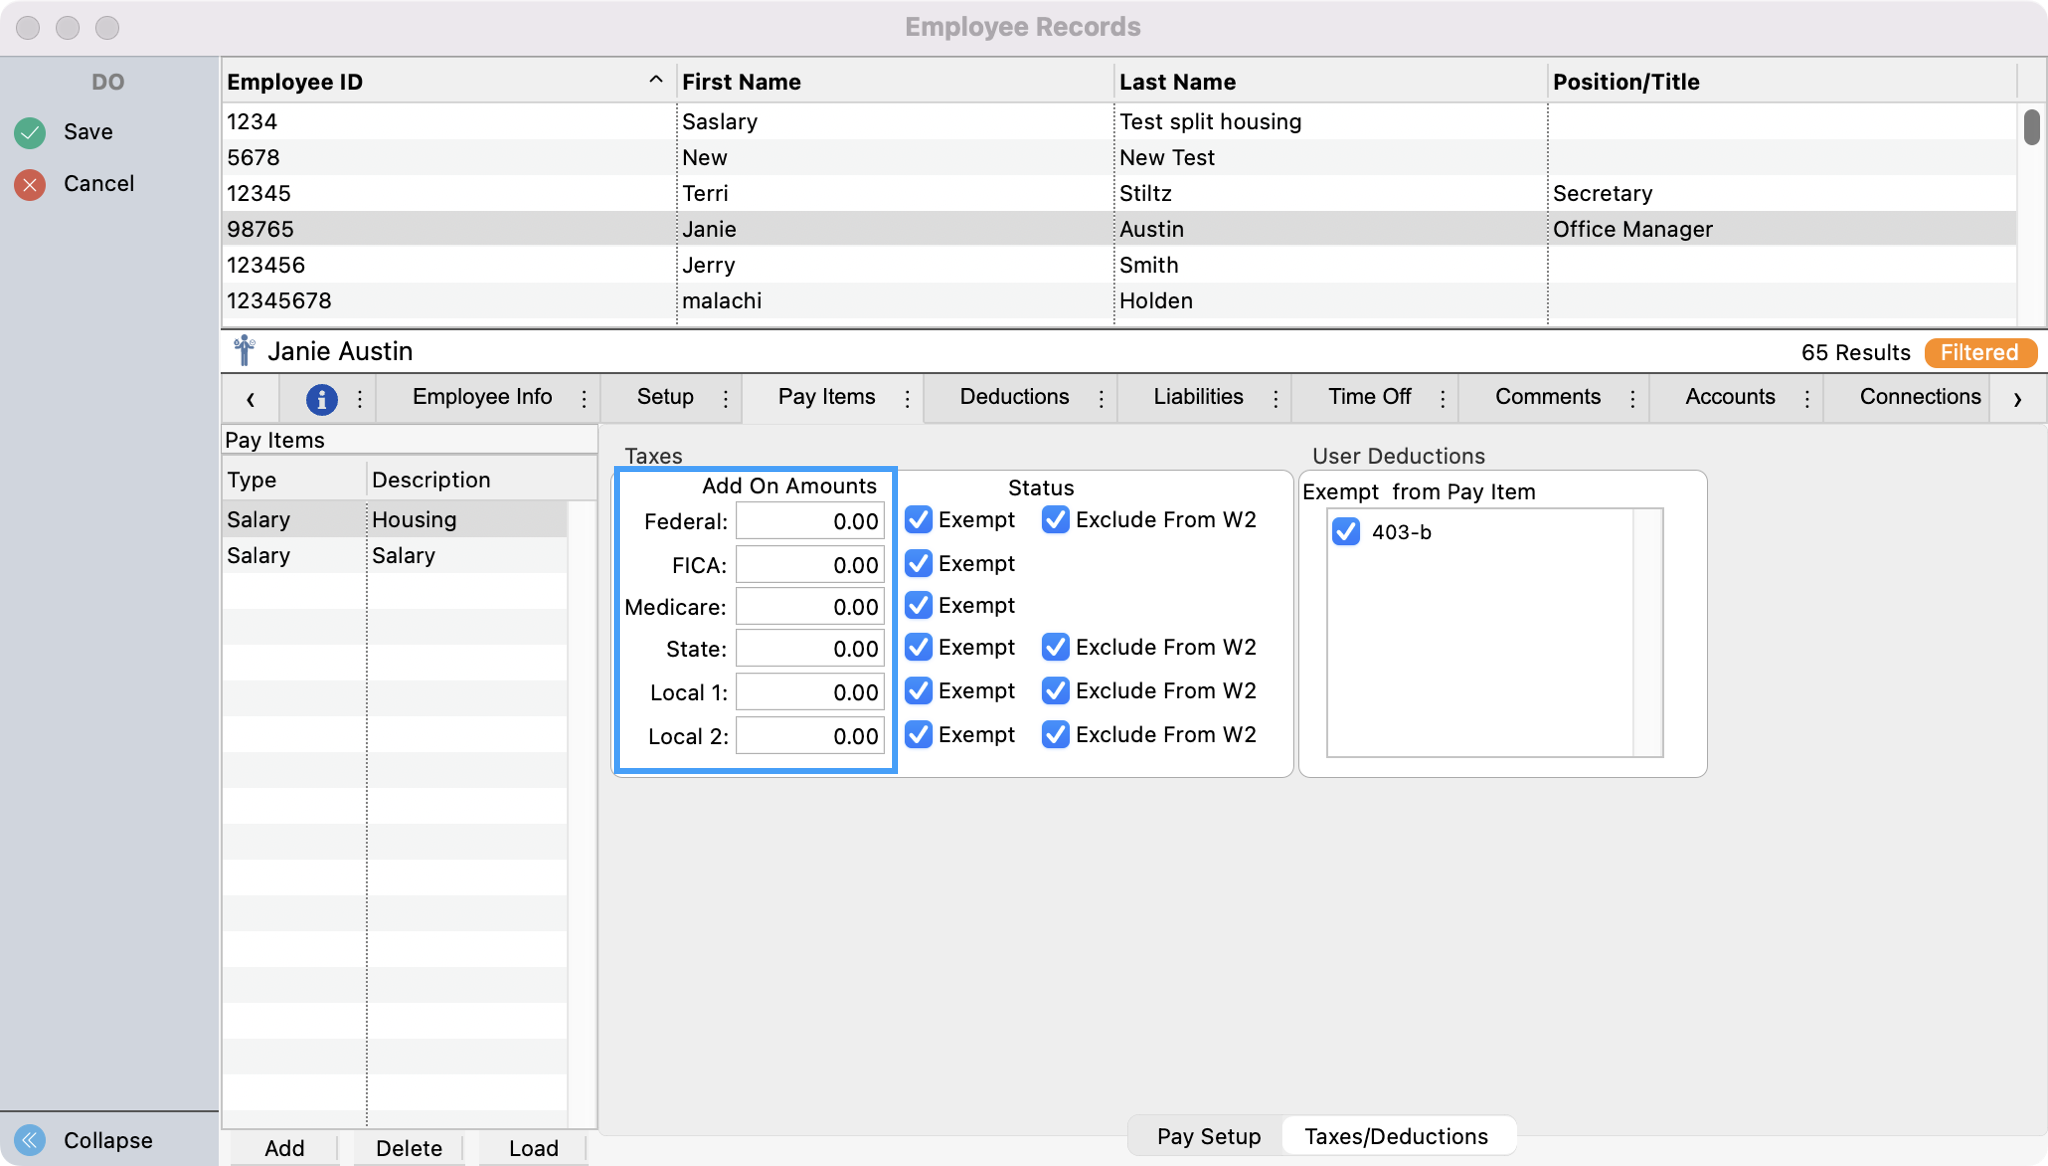Click the blue info circle icon
Screen dimensions: 2048x1166
pyautogui.click(x=321, y=399)
